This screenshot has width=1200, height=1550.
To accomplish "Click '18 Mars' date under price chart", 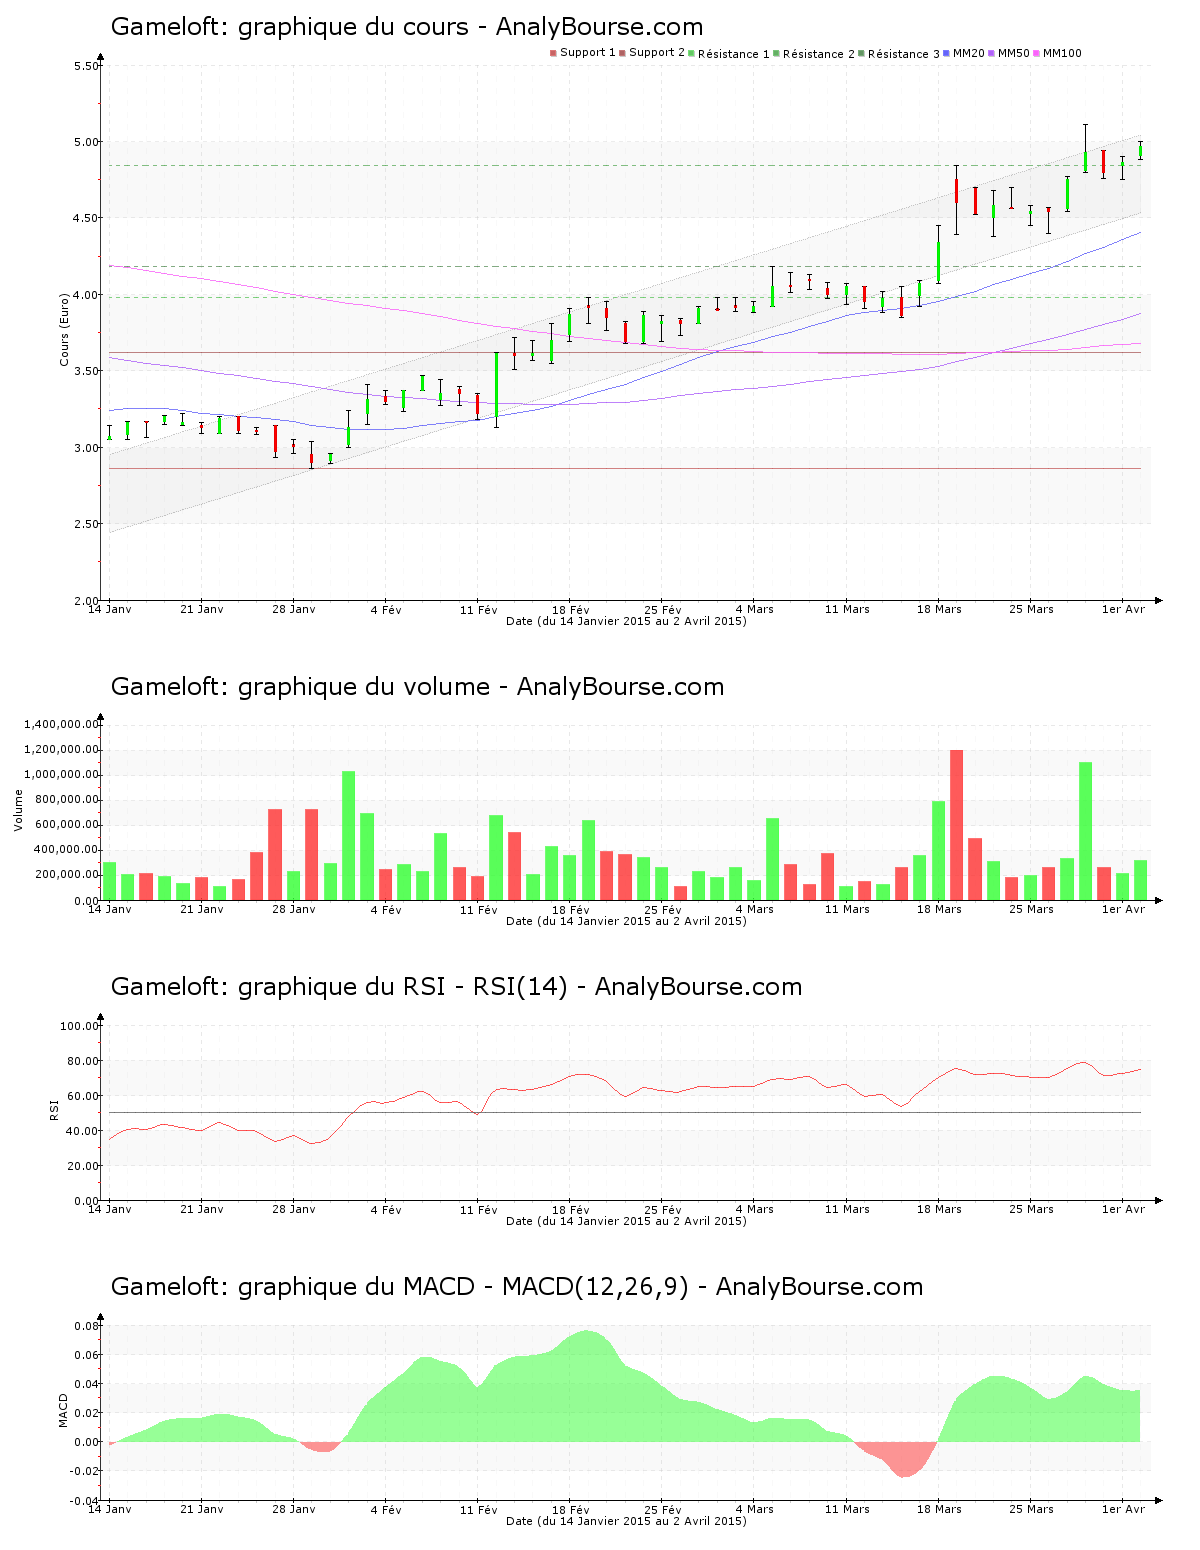I will pyautogui.click(x=940, y=609).
